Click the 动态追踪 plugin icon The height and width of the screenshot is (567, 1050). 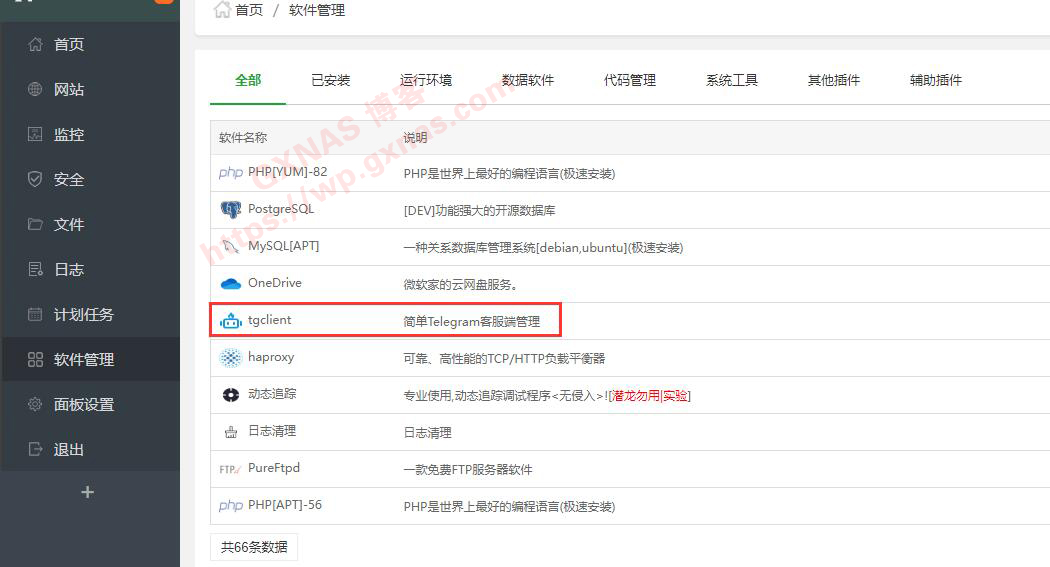[231, 395]
